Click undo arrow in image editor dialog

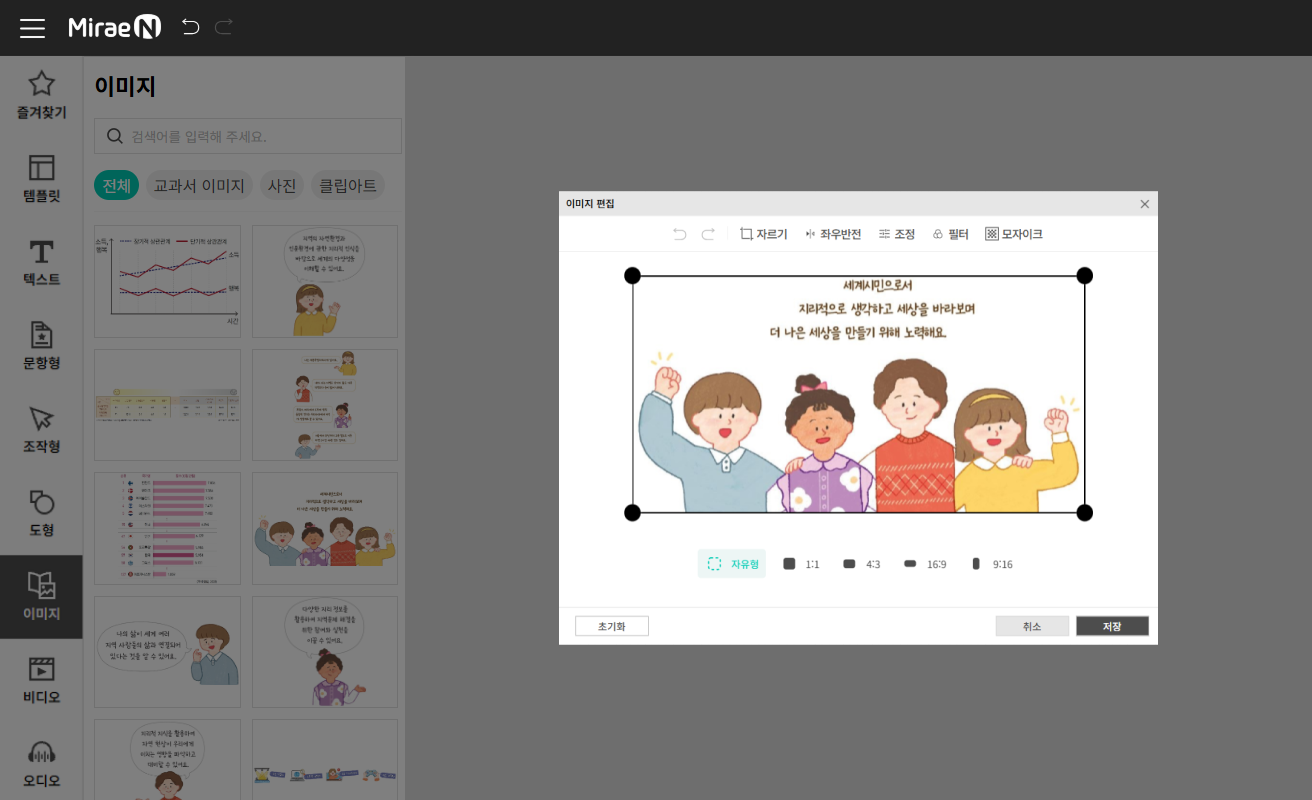pyautogui.click(x=680, y=234)
